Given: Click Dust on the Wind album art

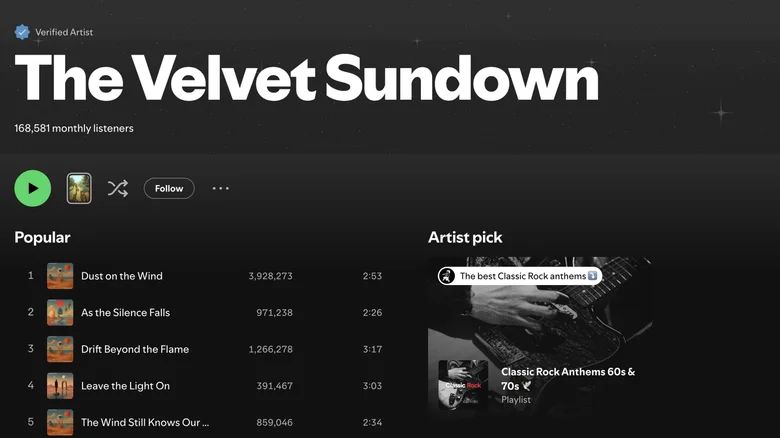Looking at the screenshot, I should [x=60, y=276].
